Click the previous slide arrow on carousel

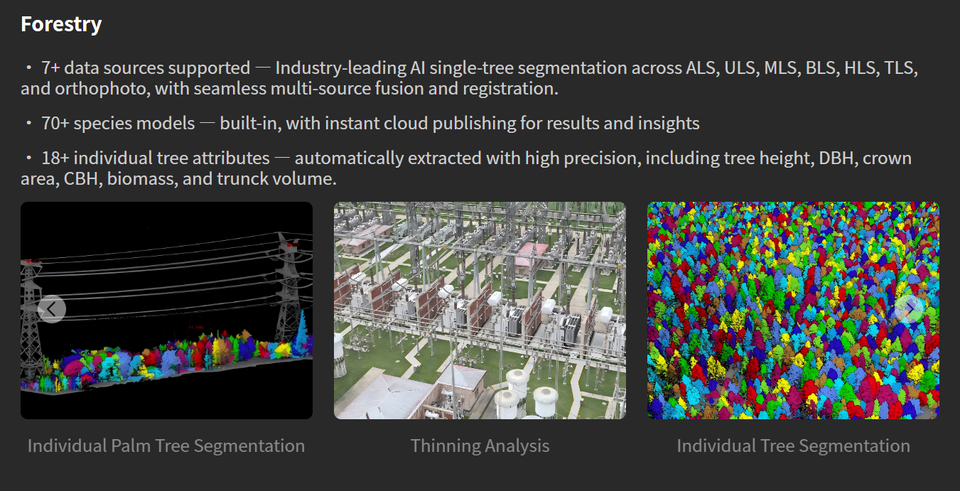51,309
